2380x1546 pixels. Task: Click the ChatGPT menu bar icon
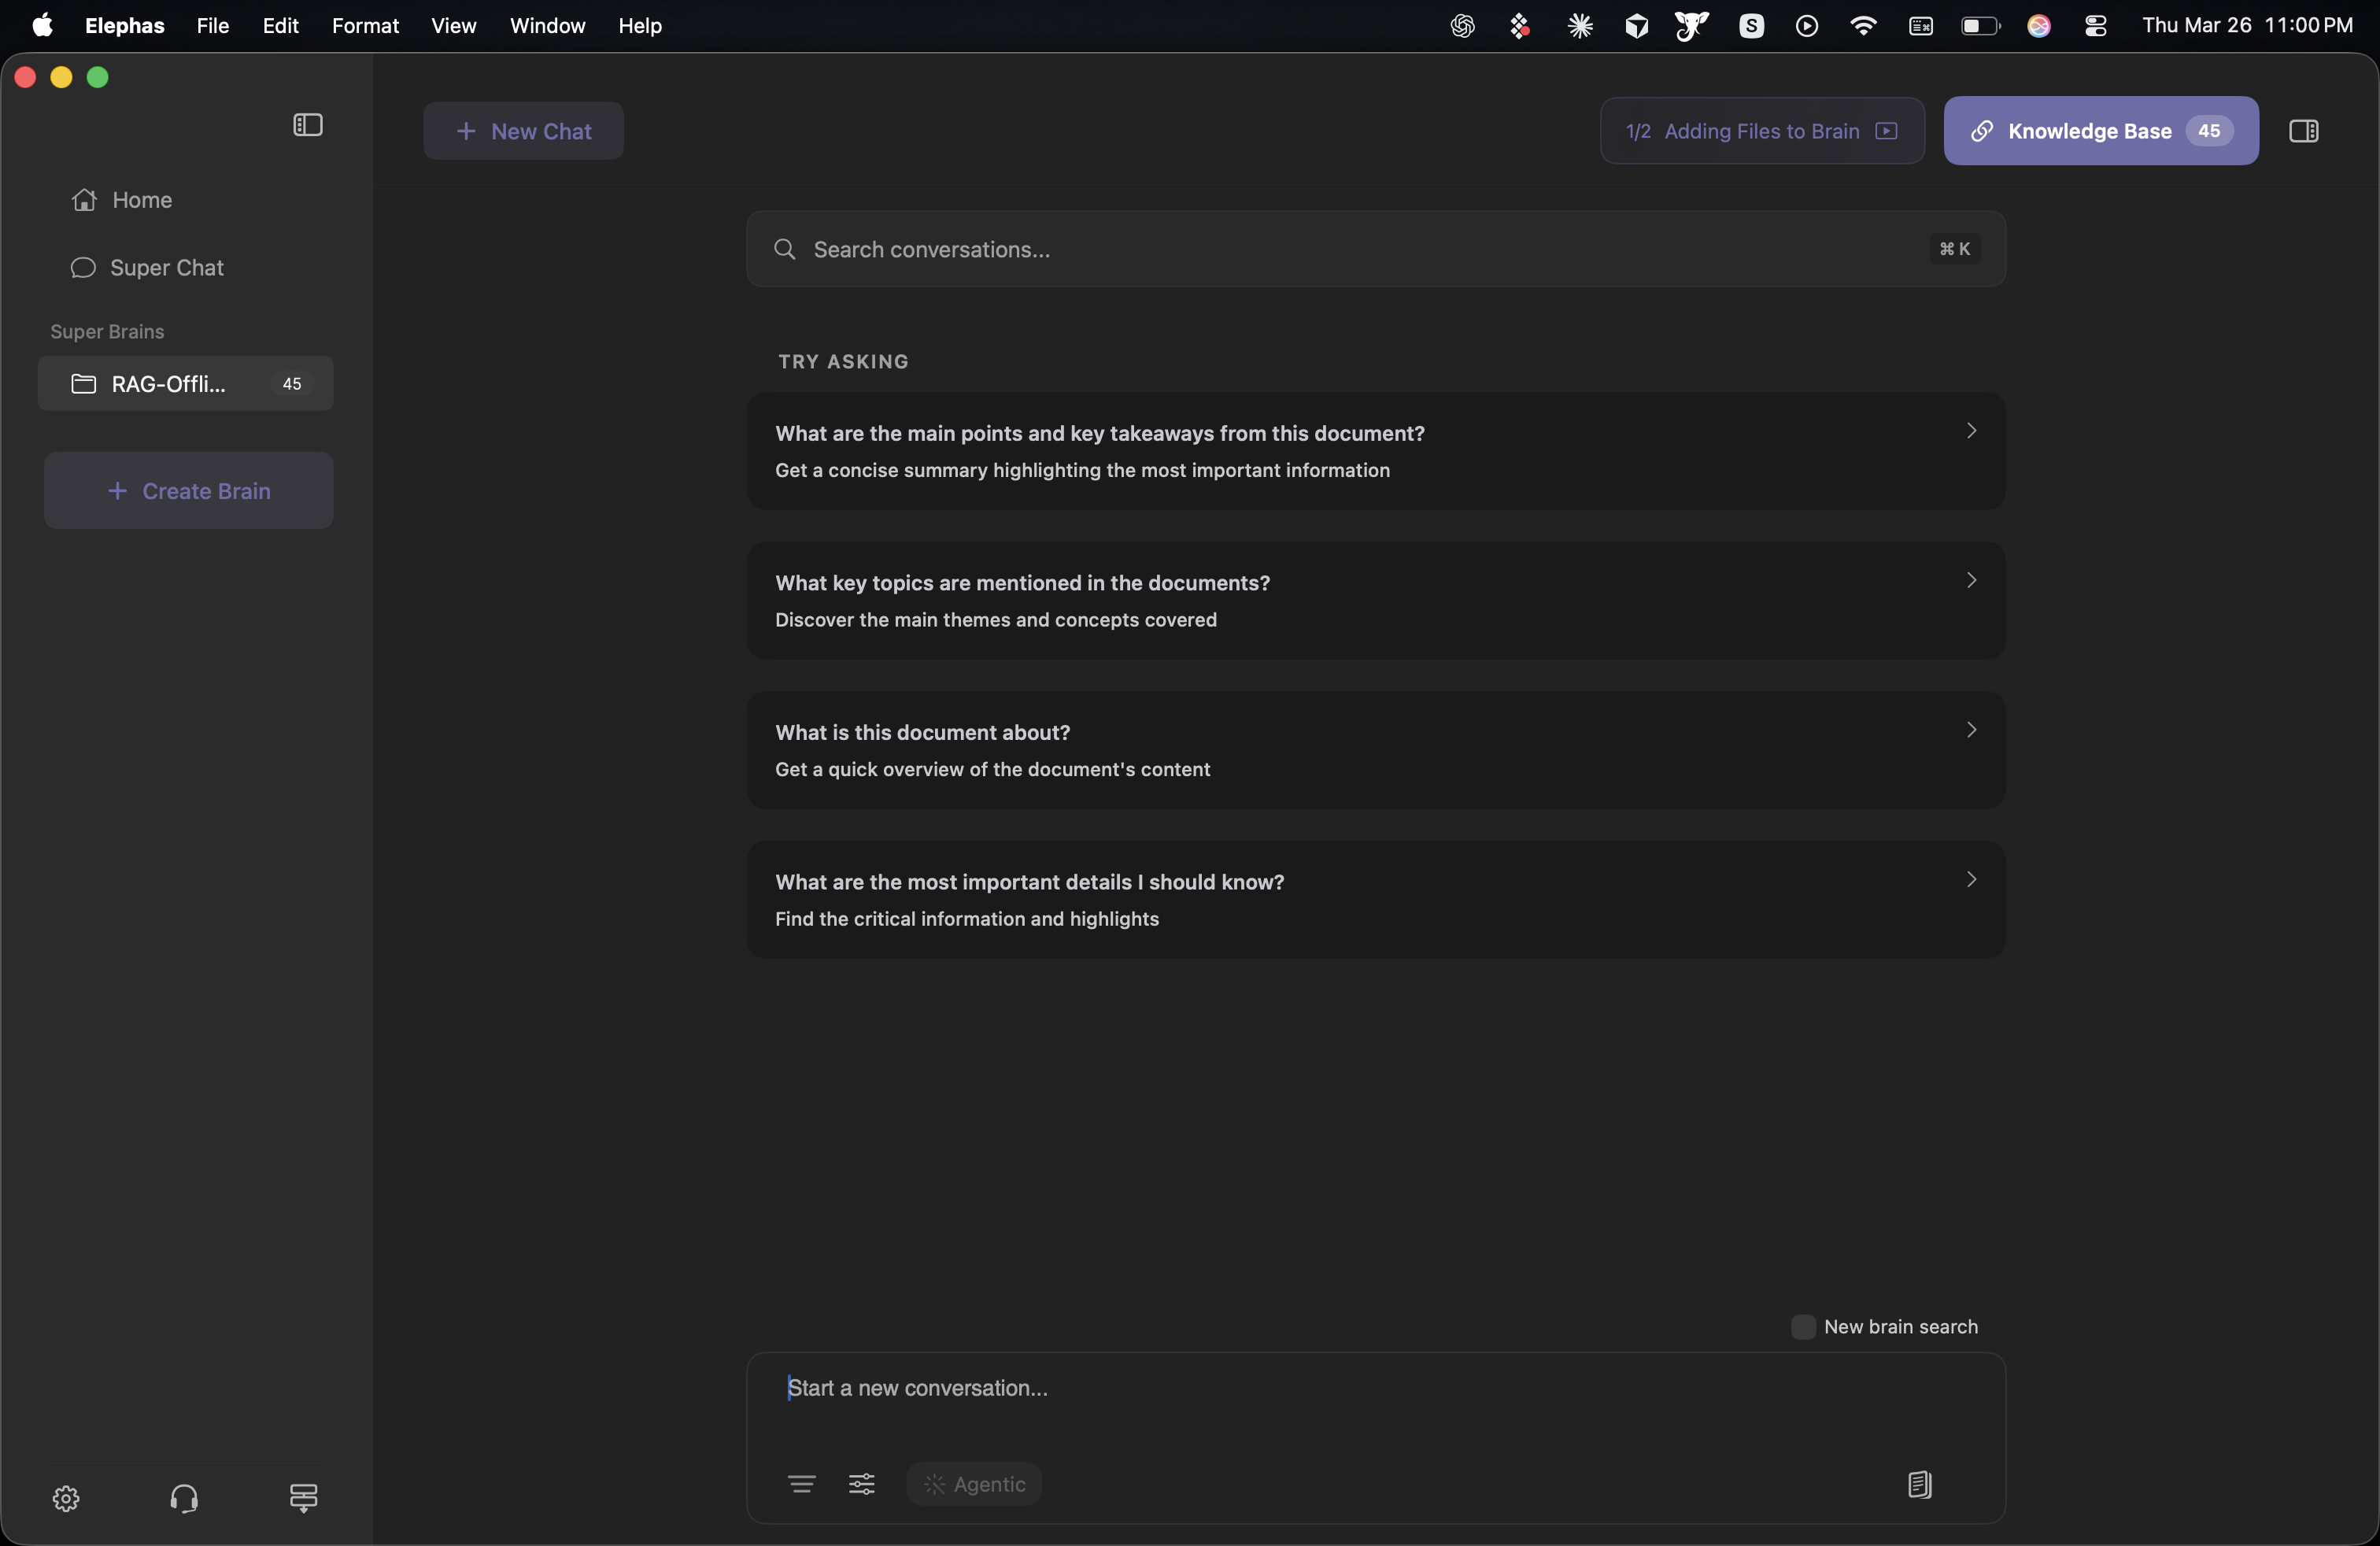click(1462, 26)
